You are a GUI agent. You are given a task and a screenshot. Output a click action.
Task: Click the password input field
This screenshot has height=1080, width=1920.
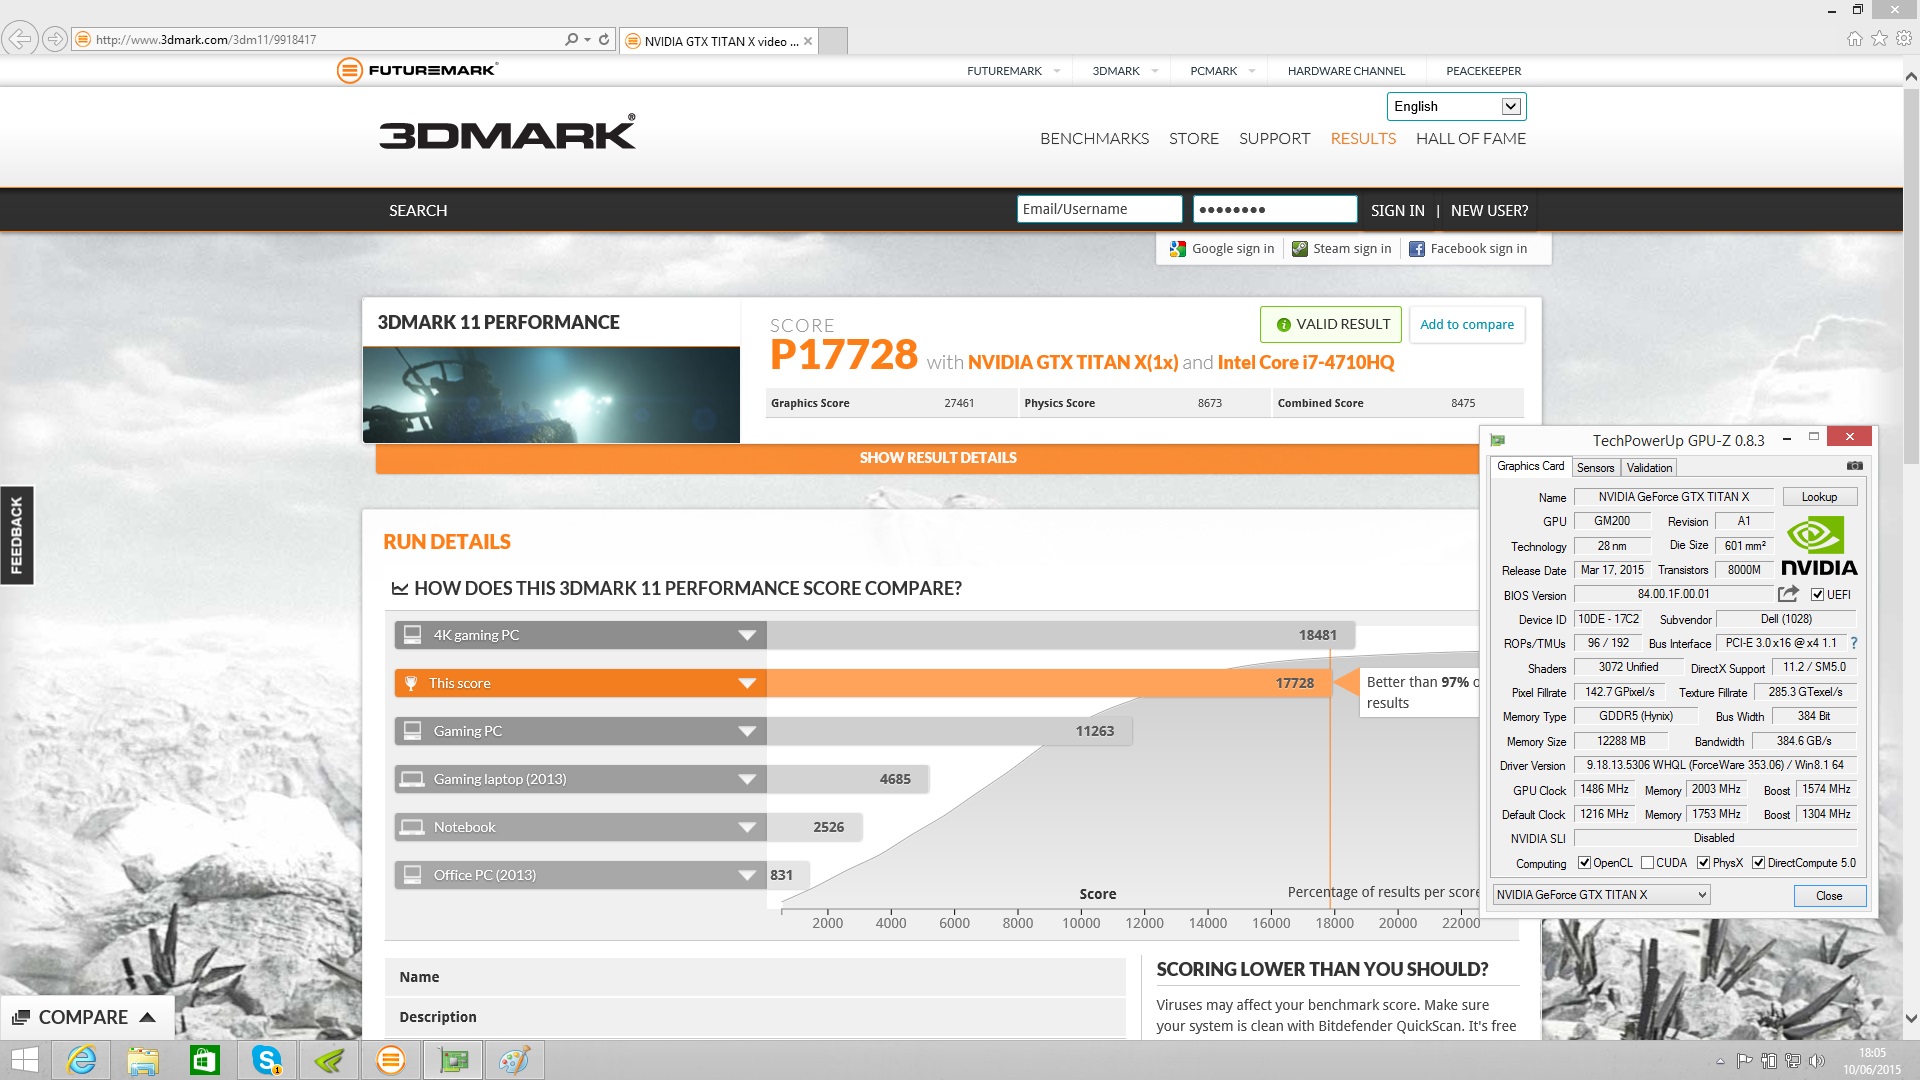(1275, 209)
